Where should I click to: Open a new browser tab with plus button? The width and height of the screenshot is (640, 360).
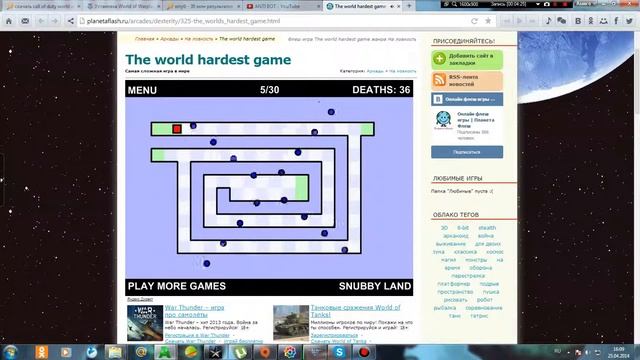pos(409,6)
